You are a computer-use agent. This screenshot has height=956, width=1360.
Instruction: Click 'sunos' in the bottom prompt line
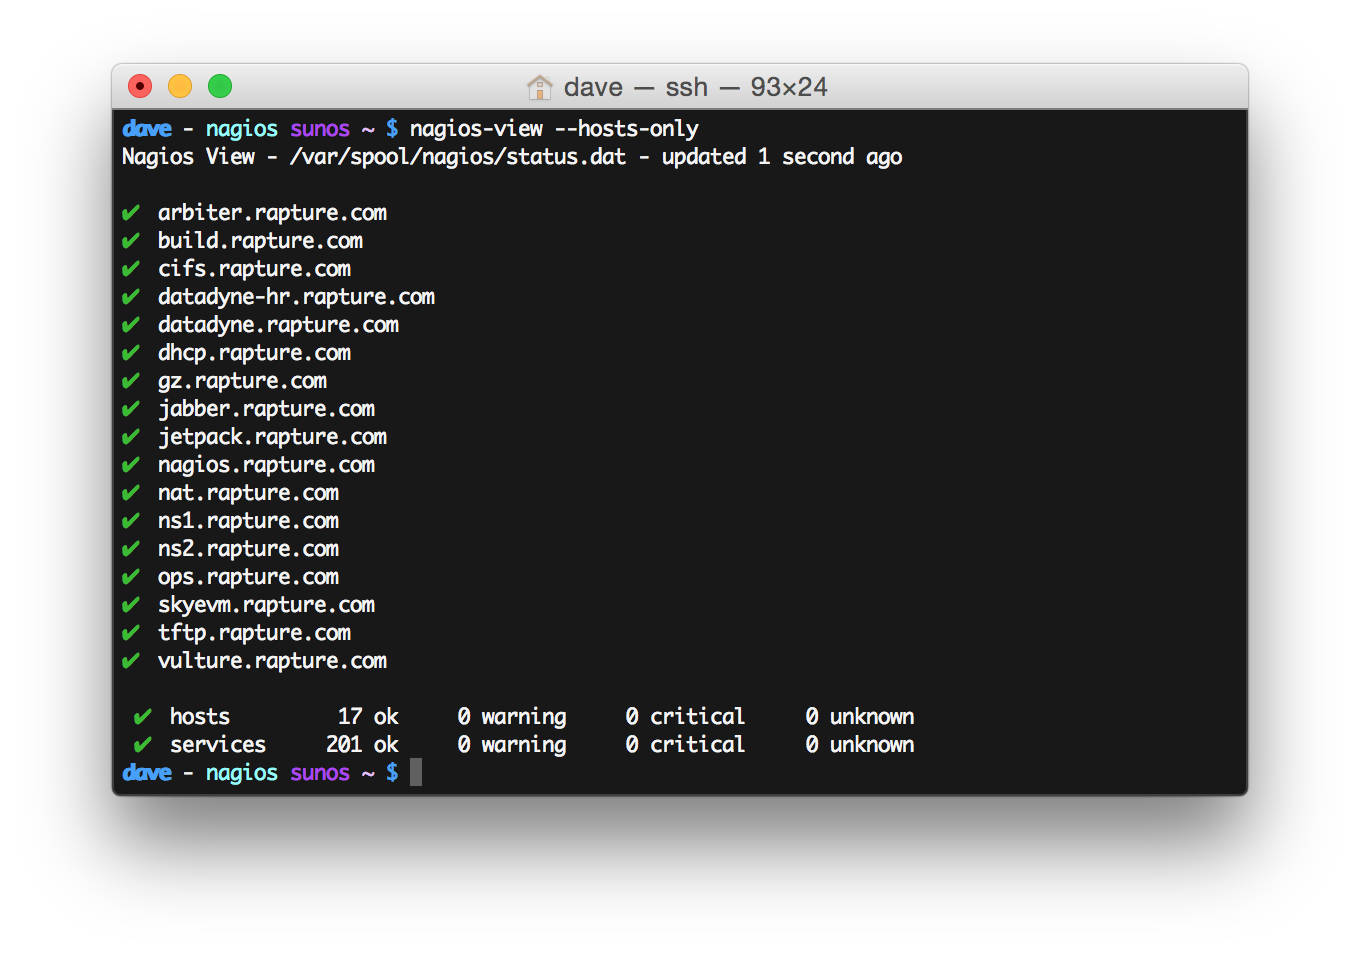point(320,773)
